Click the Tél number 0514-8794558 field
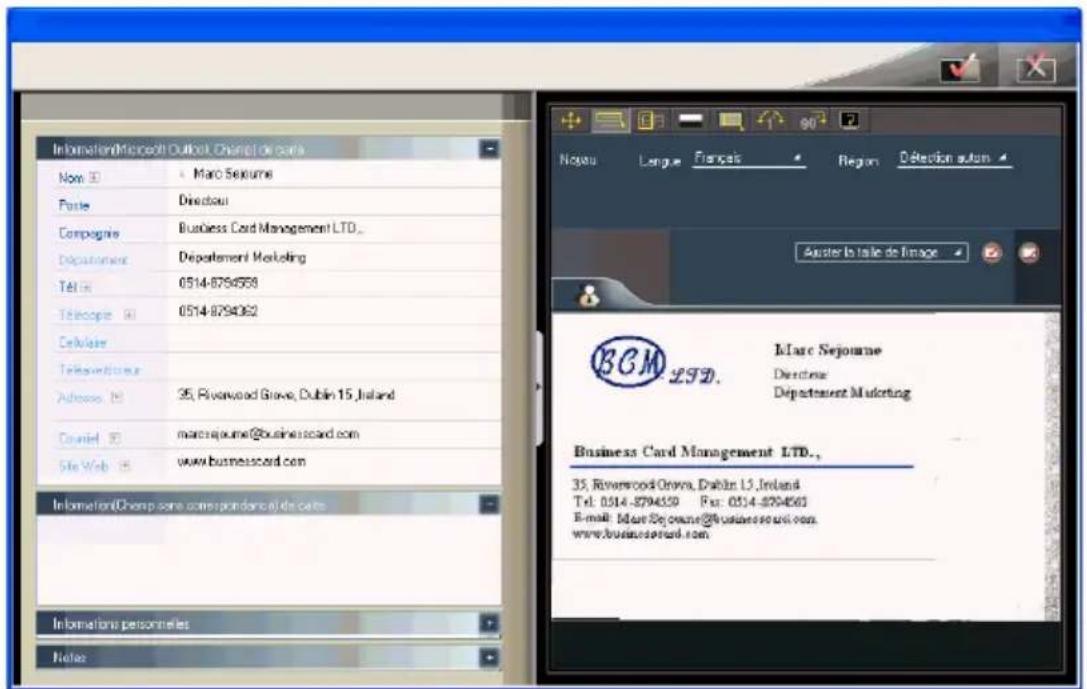This screenshot has height=689, width=1087. pos(334,284)
